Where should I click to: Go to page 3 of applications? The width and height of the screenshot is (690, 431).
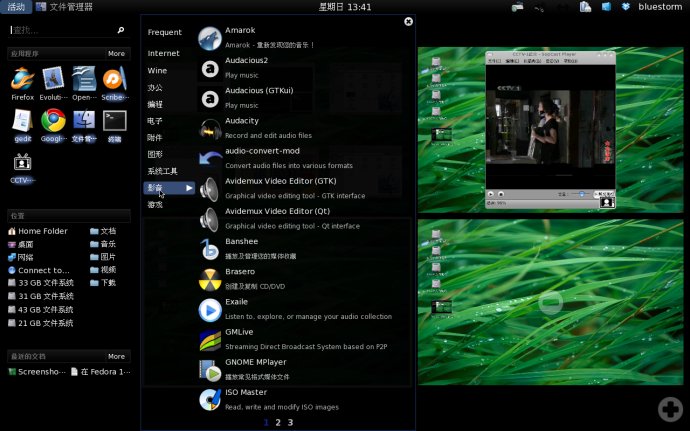point(290,422)
